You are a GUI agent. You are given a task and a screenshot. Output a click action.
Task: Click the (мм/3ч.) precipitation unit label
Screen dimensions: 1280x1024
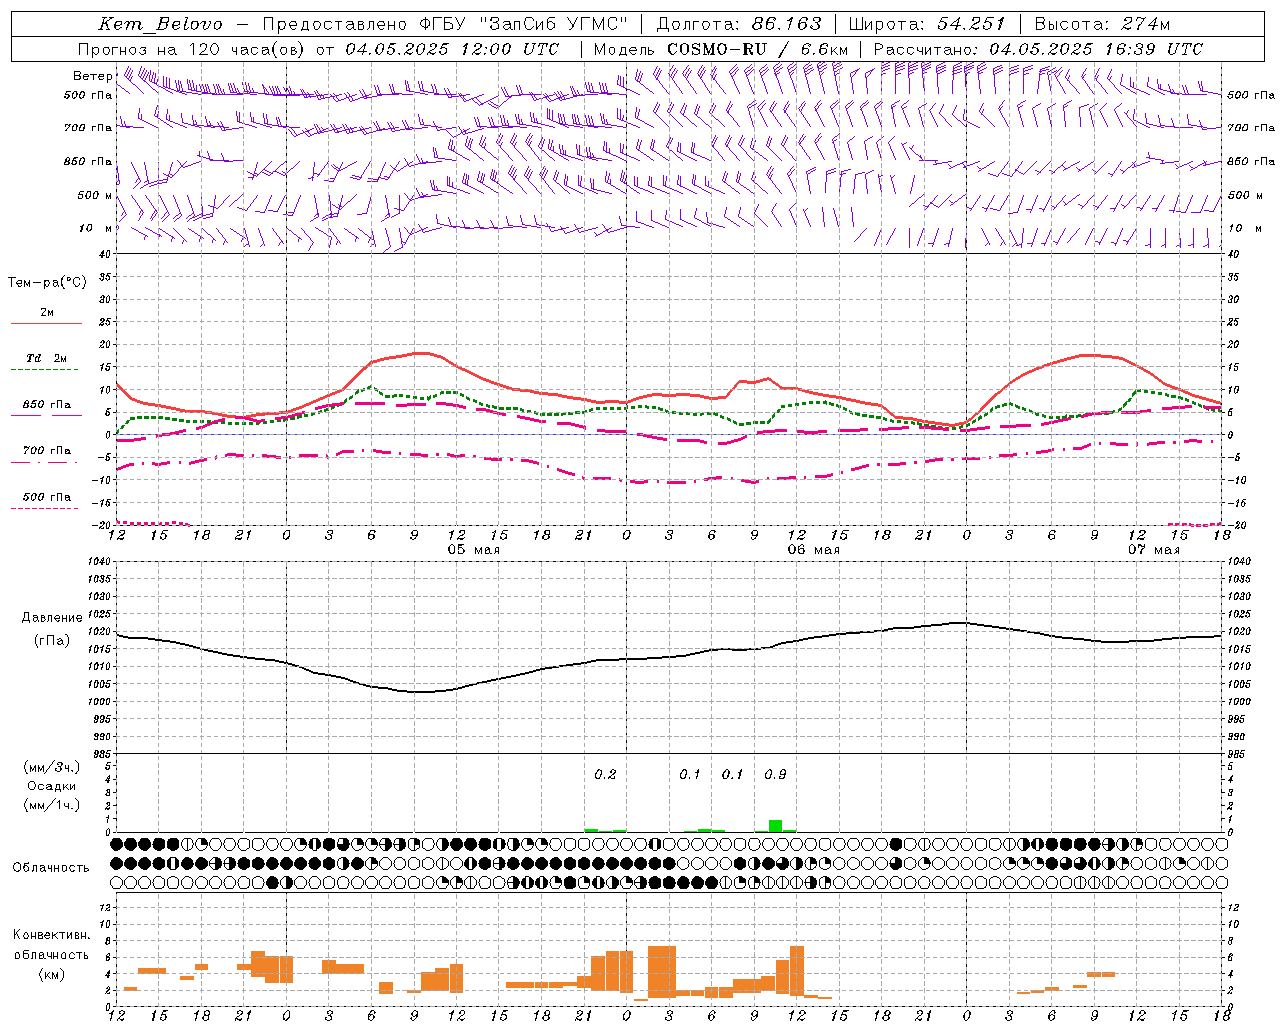tap(52, 767)
